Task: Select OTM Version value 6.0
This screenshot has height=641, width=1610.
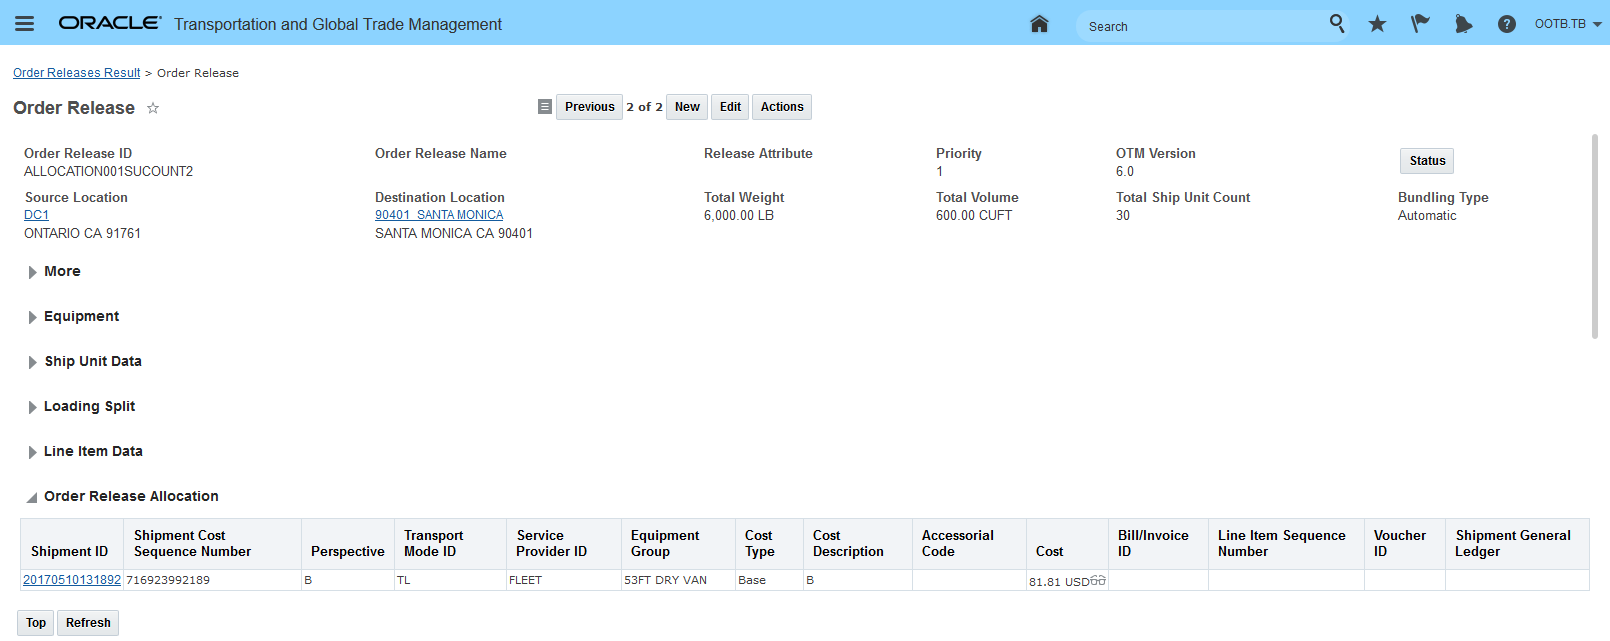Action: (1125, 171)
